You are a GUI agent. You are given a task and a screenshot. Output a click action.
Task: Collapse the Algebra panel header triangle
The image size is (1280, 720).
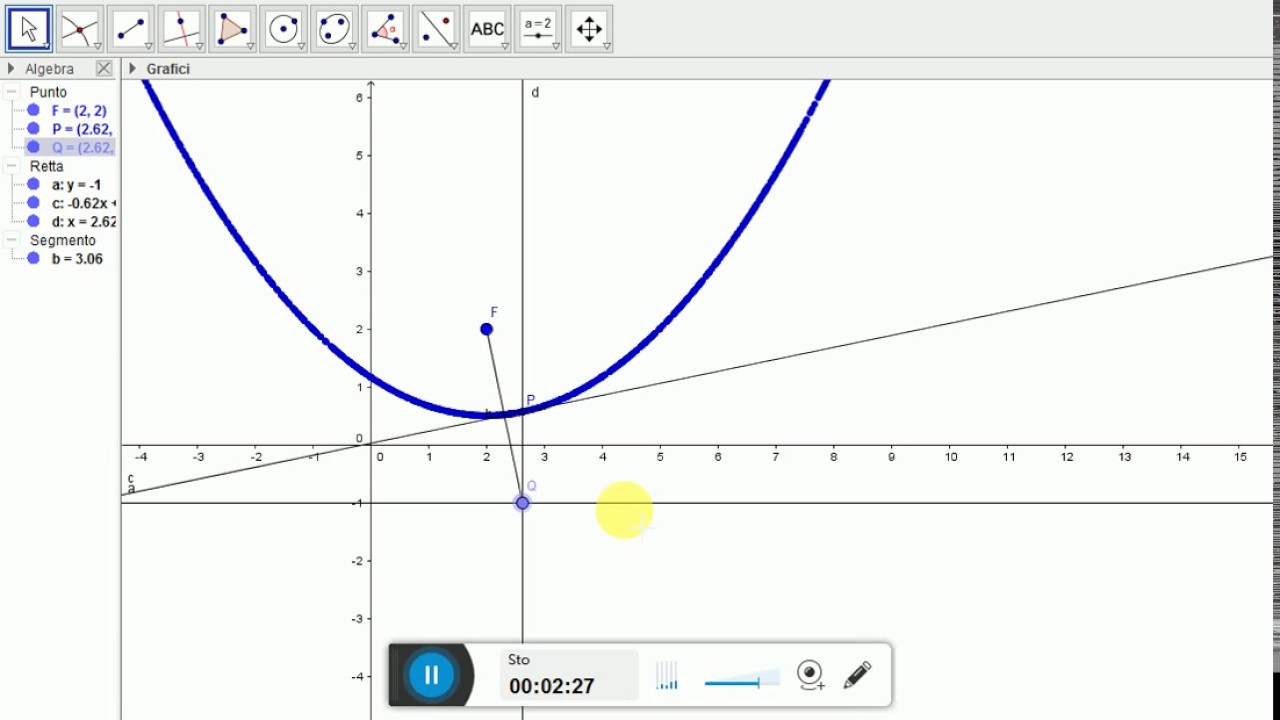(11, 69)
